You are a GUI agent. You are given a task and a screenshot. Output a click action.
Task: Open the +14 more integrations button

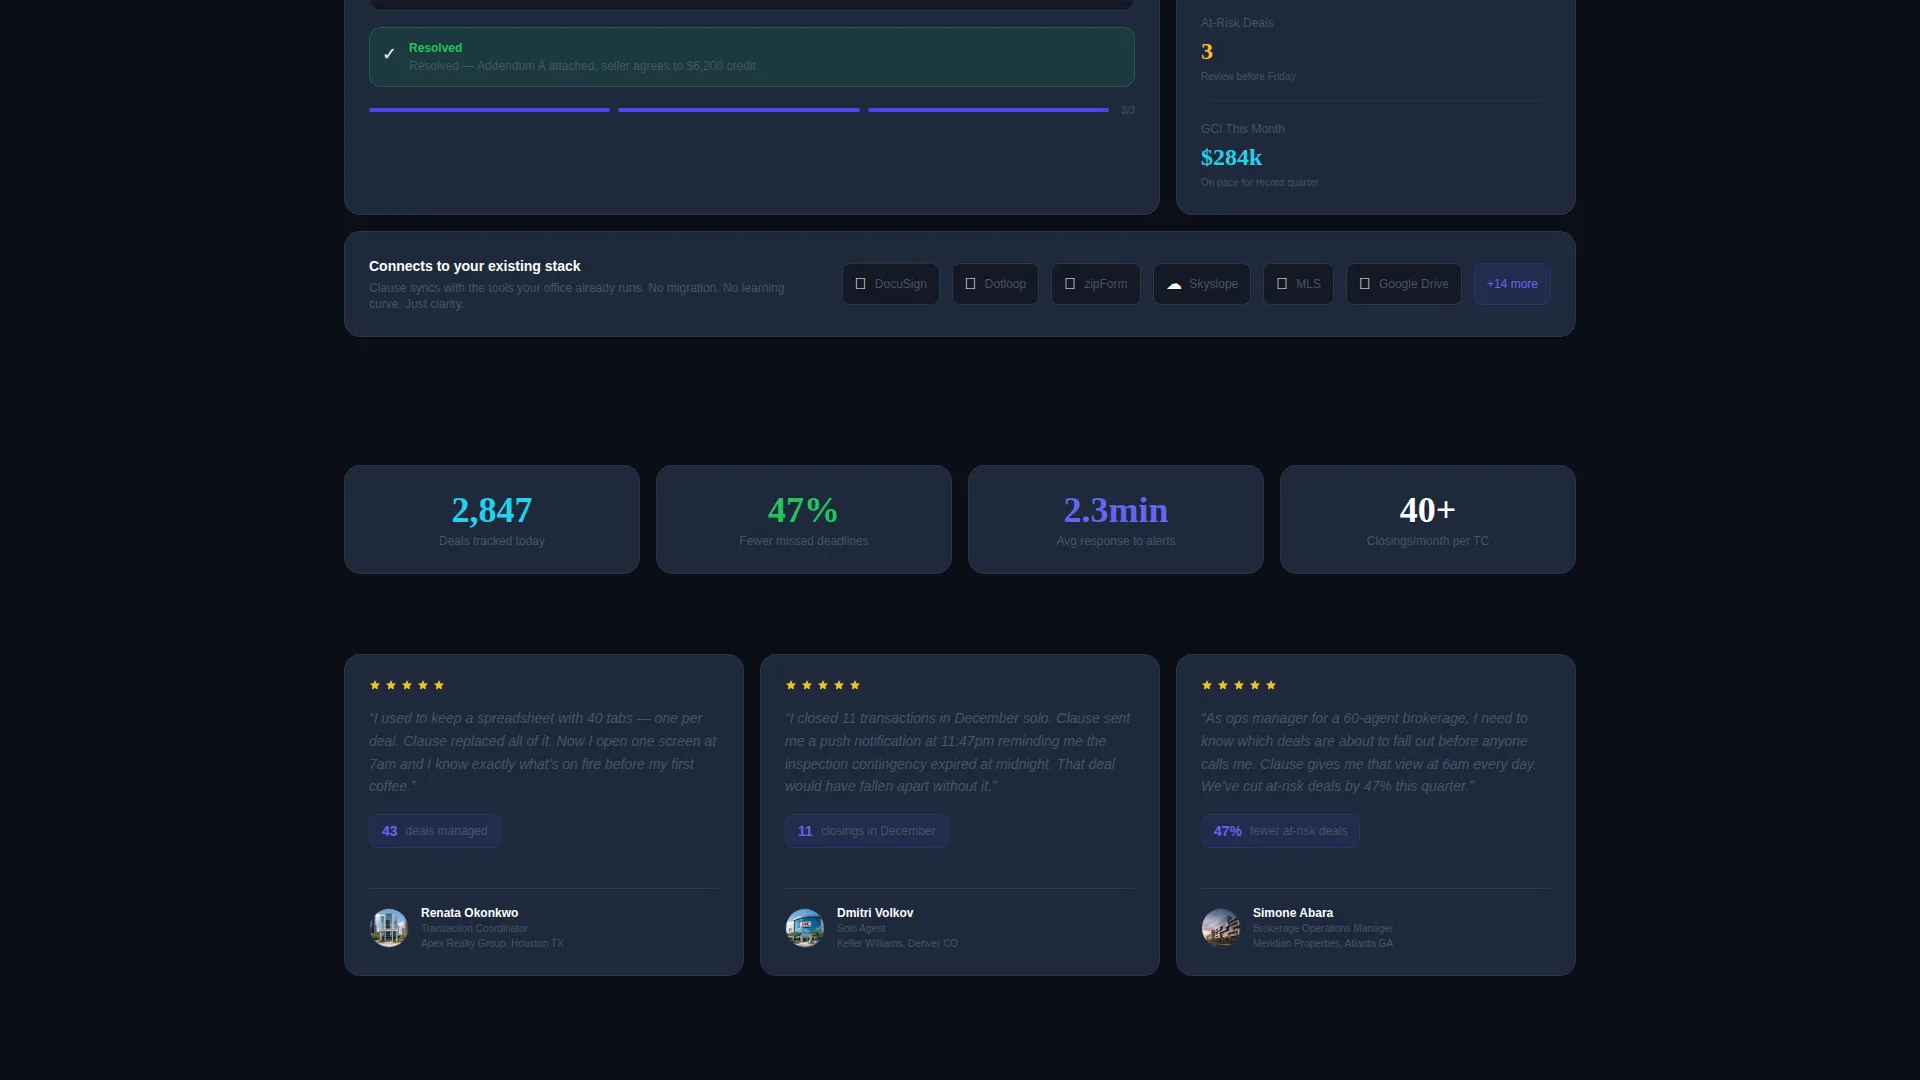coord(1512,284)
